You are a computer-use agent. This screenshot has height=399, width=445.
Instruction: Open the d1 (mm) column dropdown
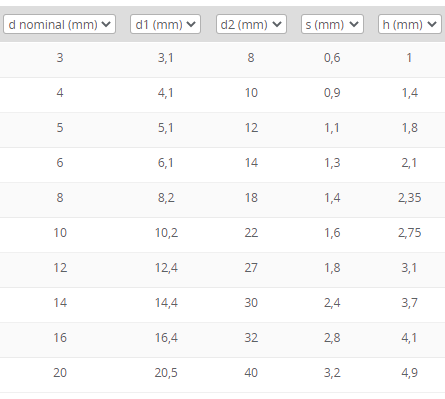[165, 24]
